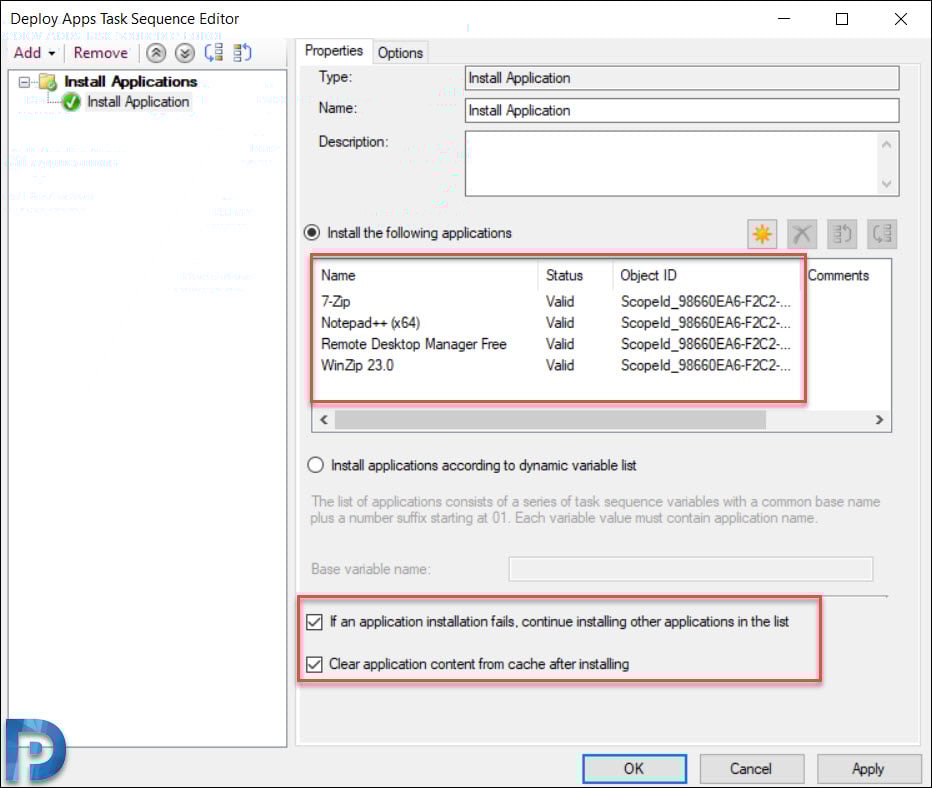
Task: Open the Add dropdown menu
Action: coord(34,53)
